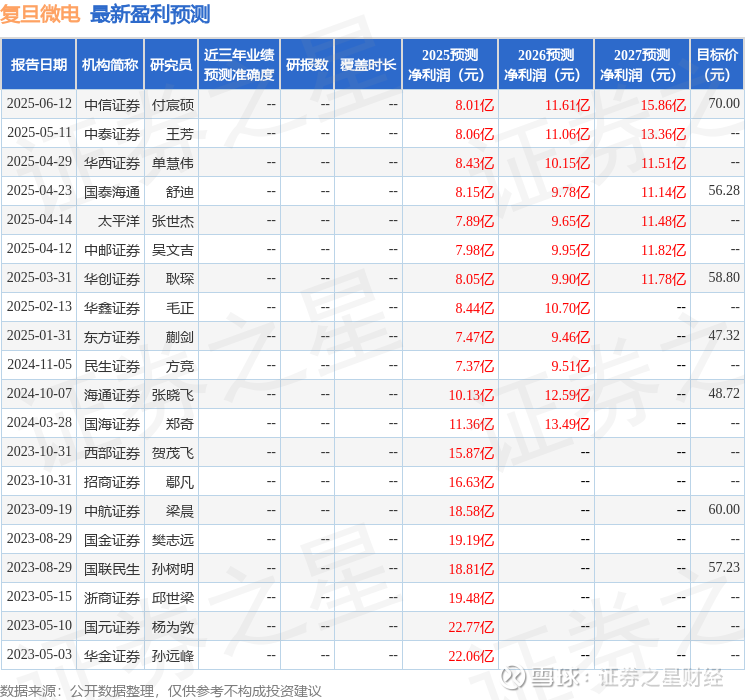Click the 国海证券 institution cell

[112, 424]
